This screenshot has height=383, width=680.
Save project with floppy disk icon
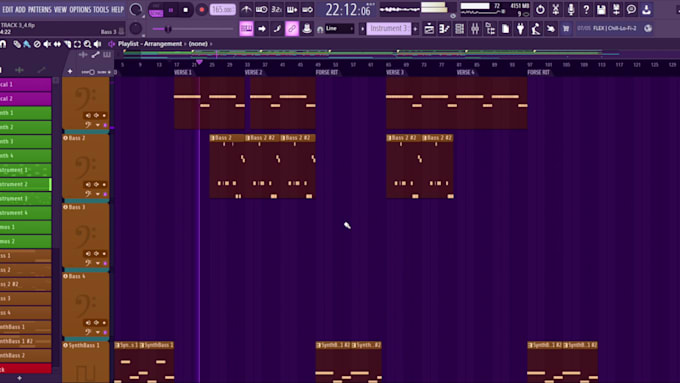click(601, 10)
